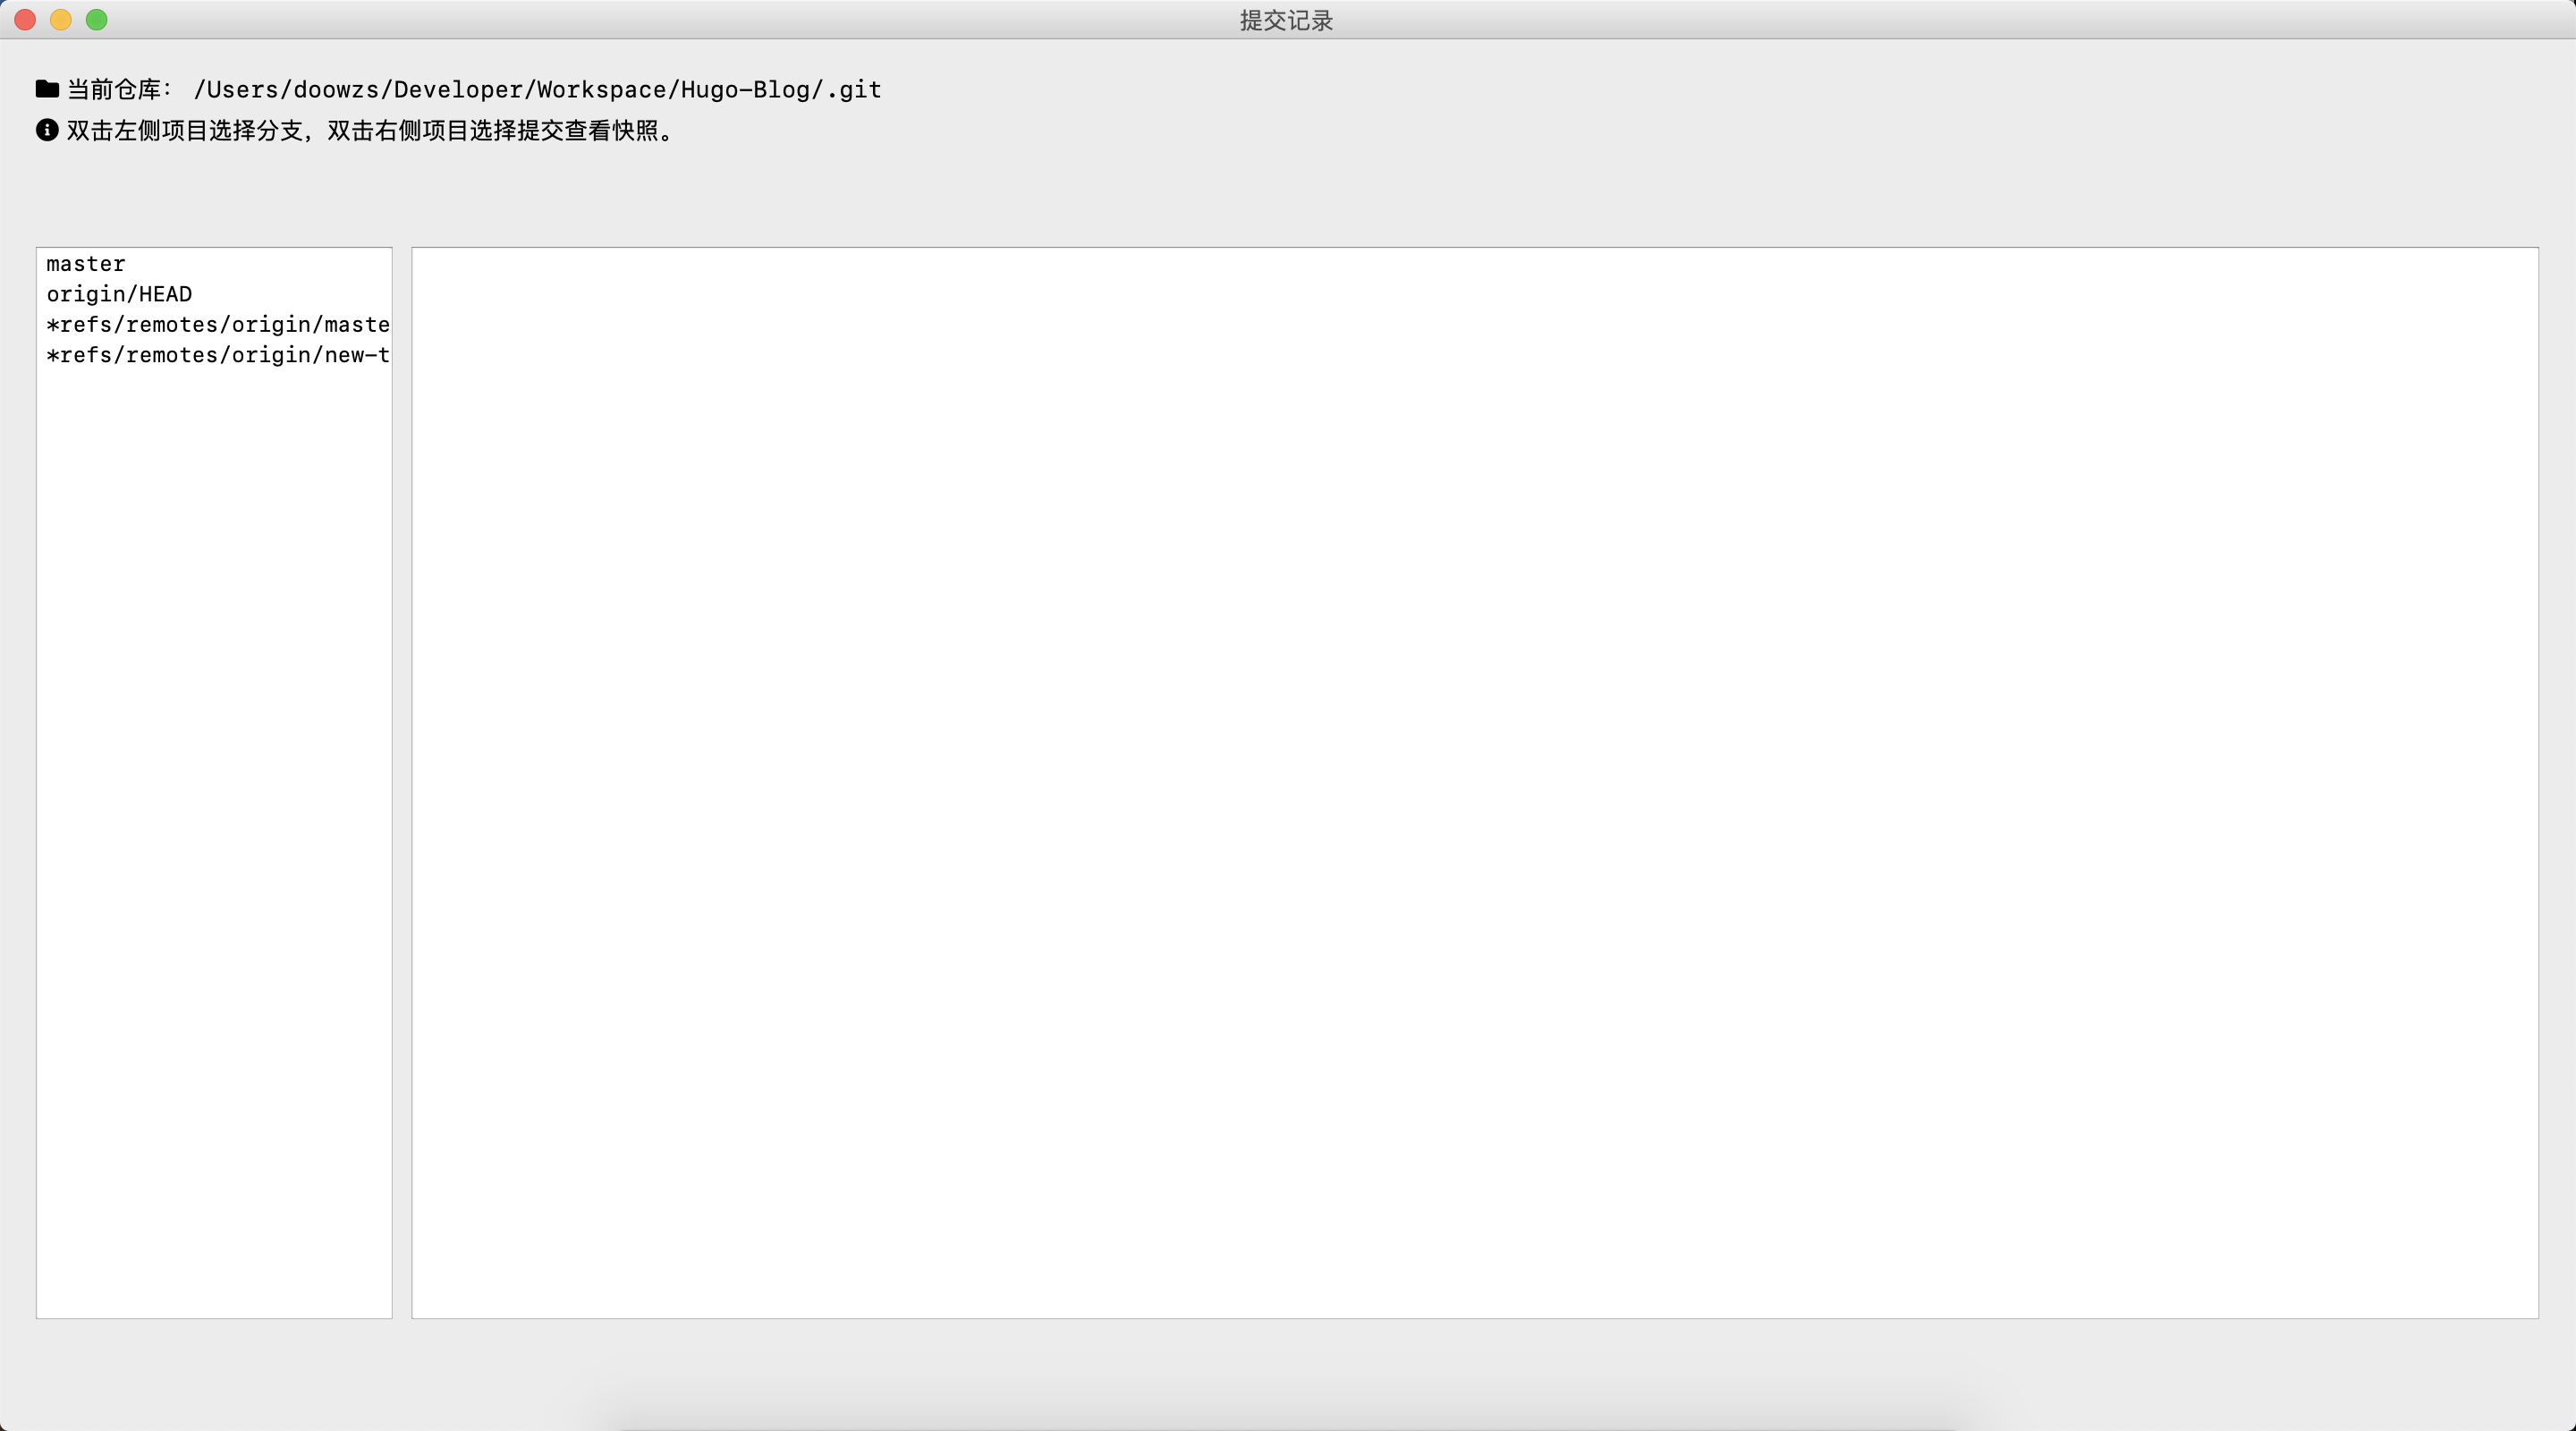Click the Workspace segment of the path

[x=601, y=90]
